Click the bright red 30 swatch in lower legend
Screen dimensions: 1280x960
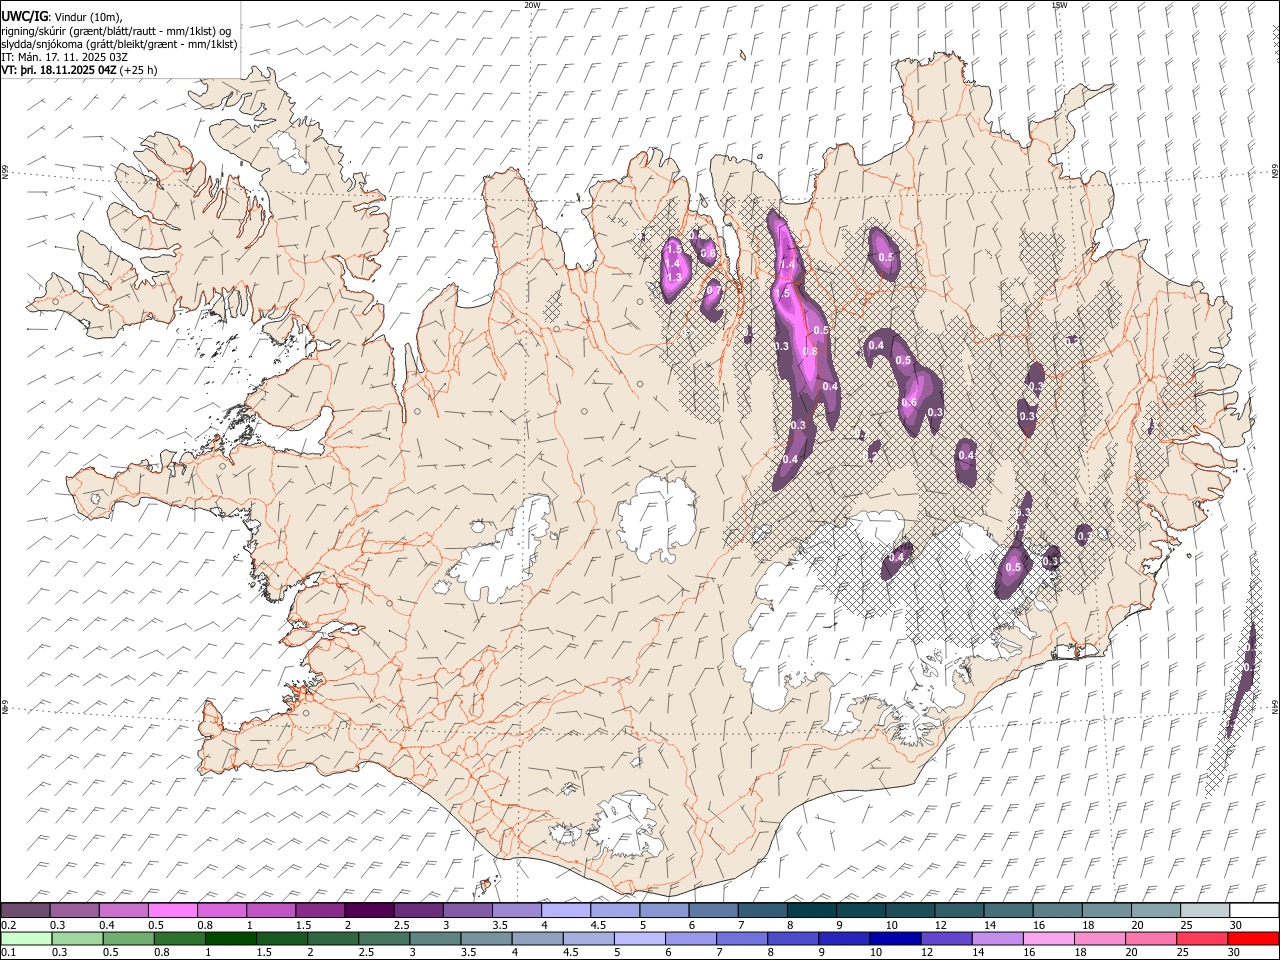point(1253,938)
